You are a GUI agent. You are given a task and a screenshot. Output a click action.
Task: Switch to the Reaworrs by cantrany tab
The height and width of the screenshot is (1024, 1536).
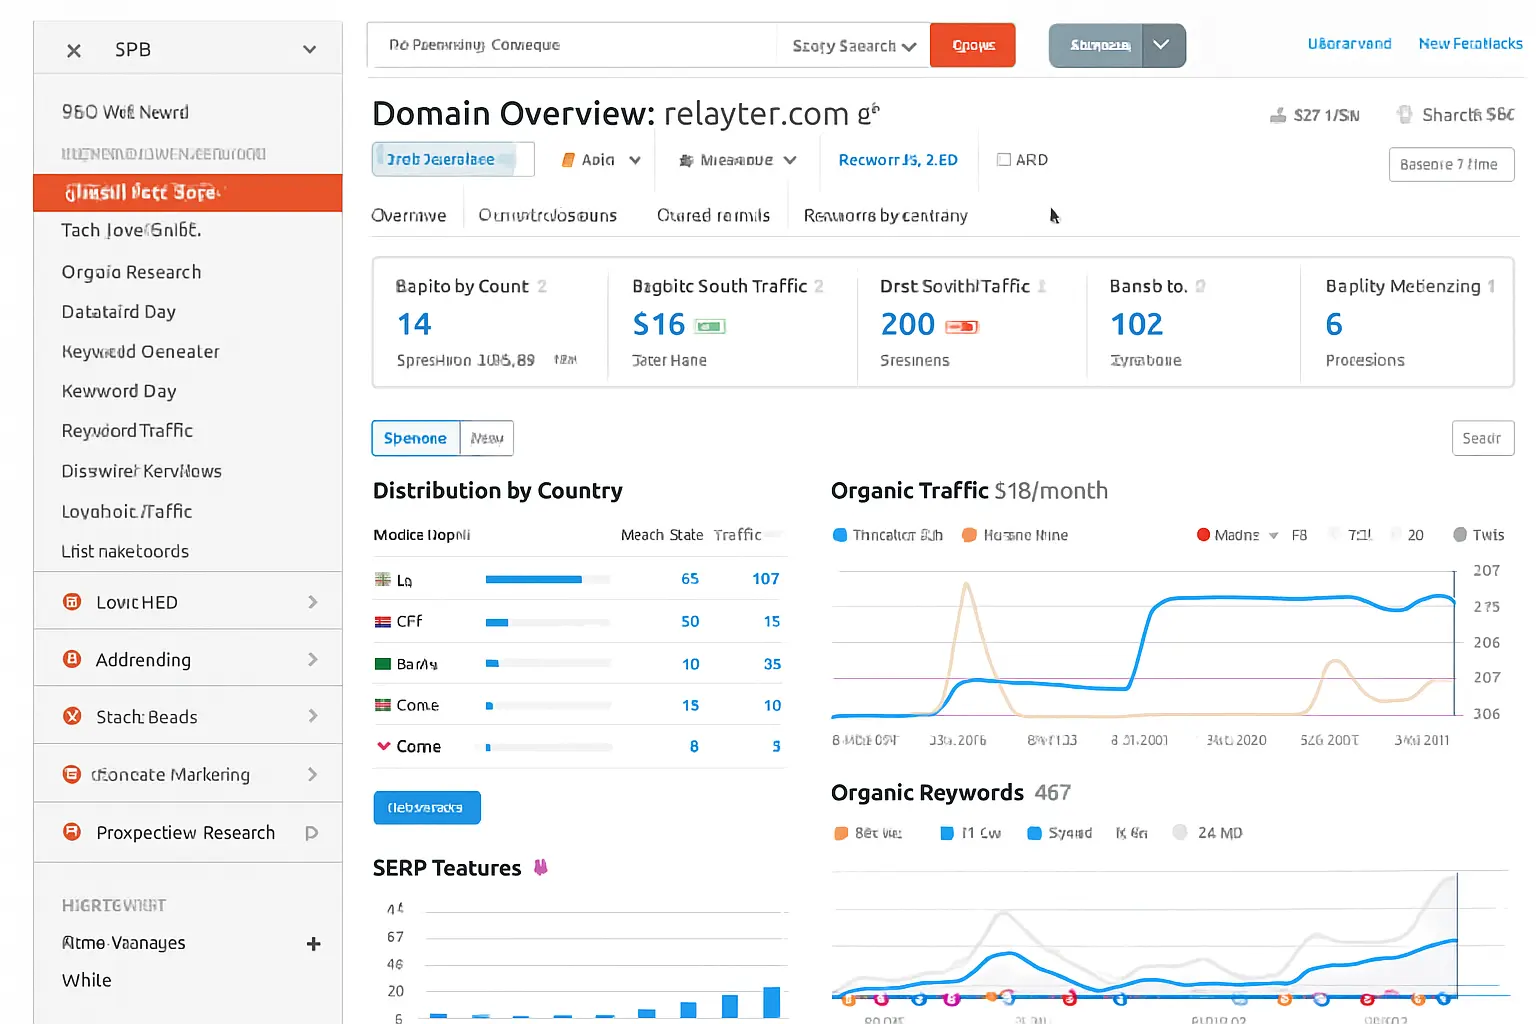[x=885, y=215]
